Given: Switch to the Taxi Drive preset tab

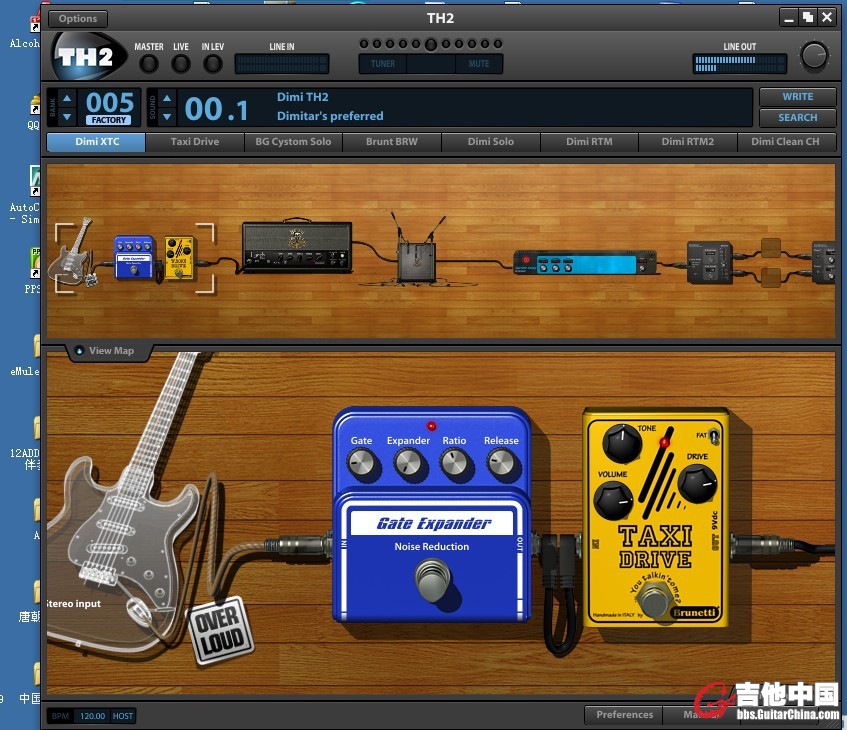Looking at the screenshot, I should [x=195, y=142].
